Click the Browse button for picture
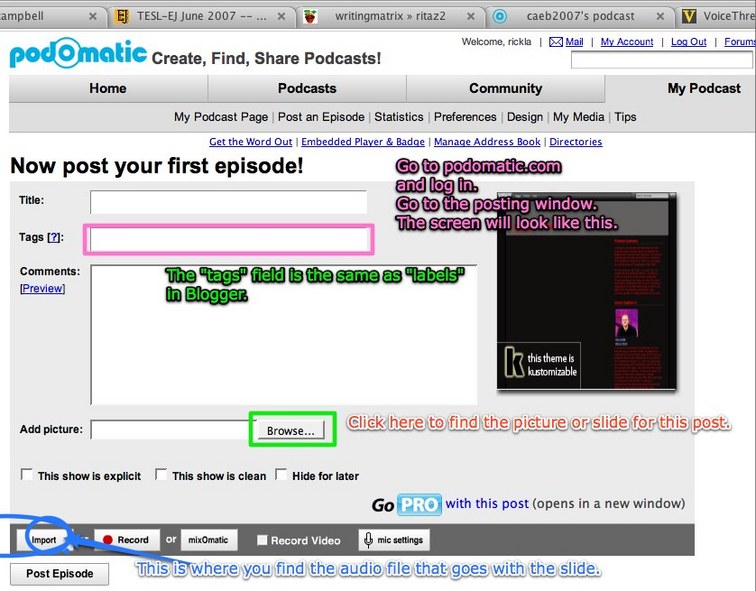756x591 pixels. tap(290, 430)
